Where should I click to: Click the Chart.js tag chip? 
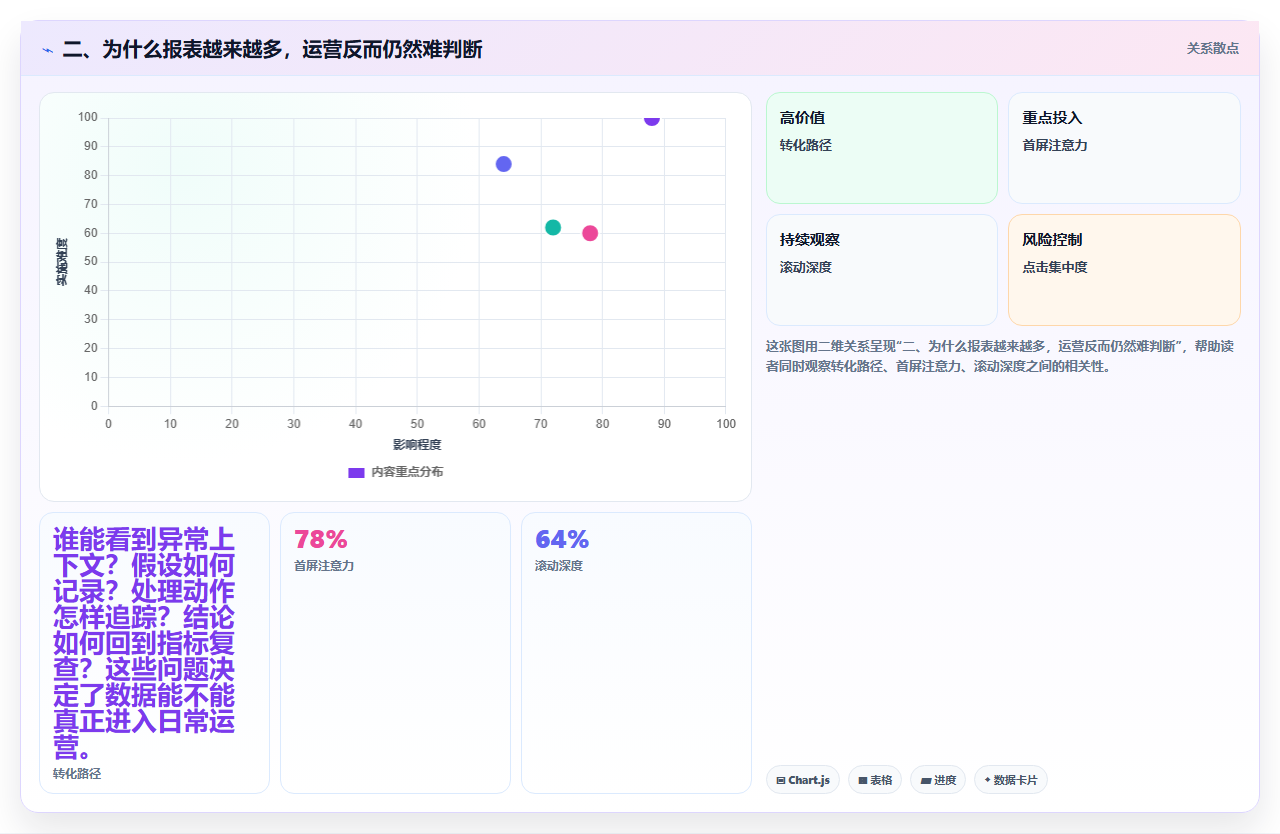point(803,780)
